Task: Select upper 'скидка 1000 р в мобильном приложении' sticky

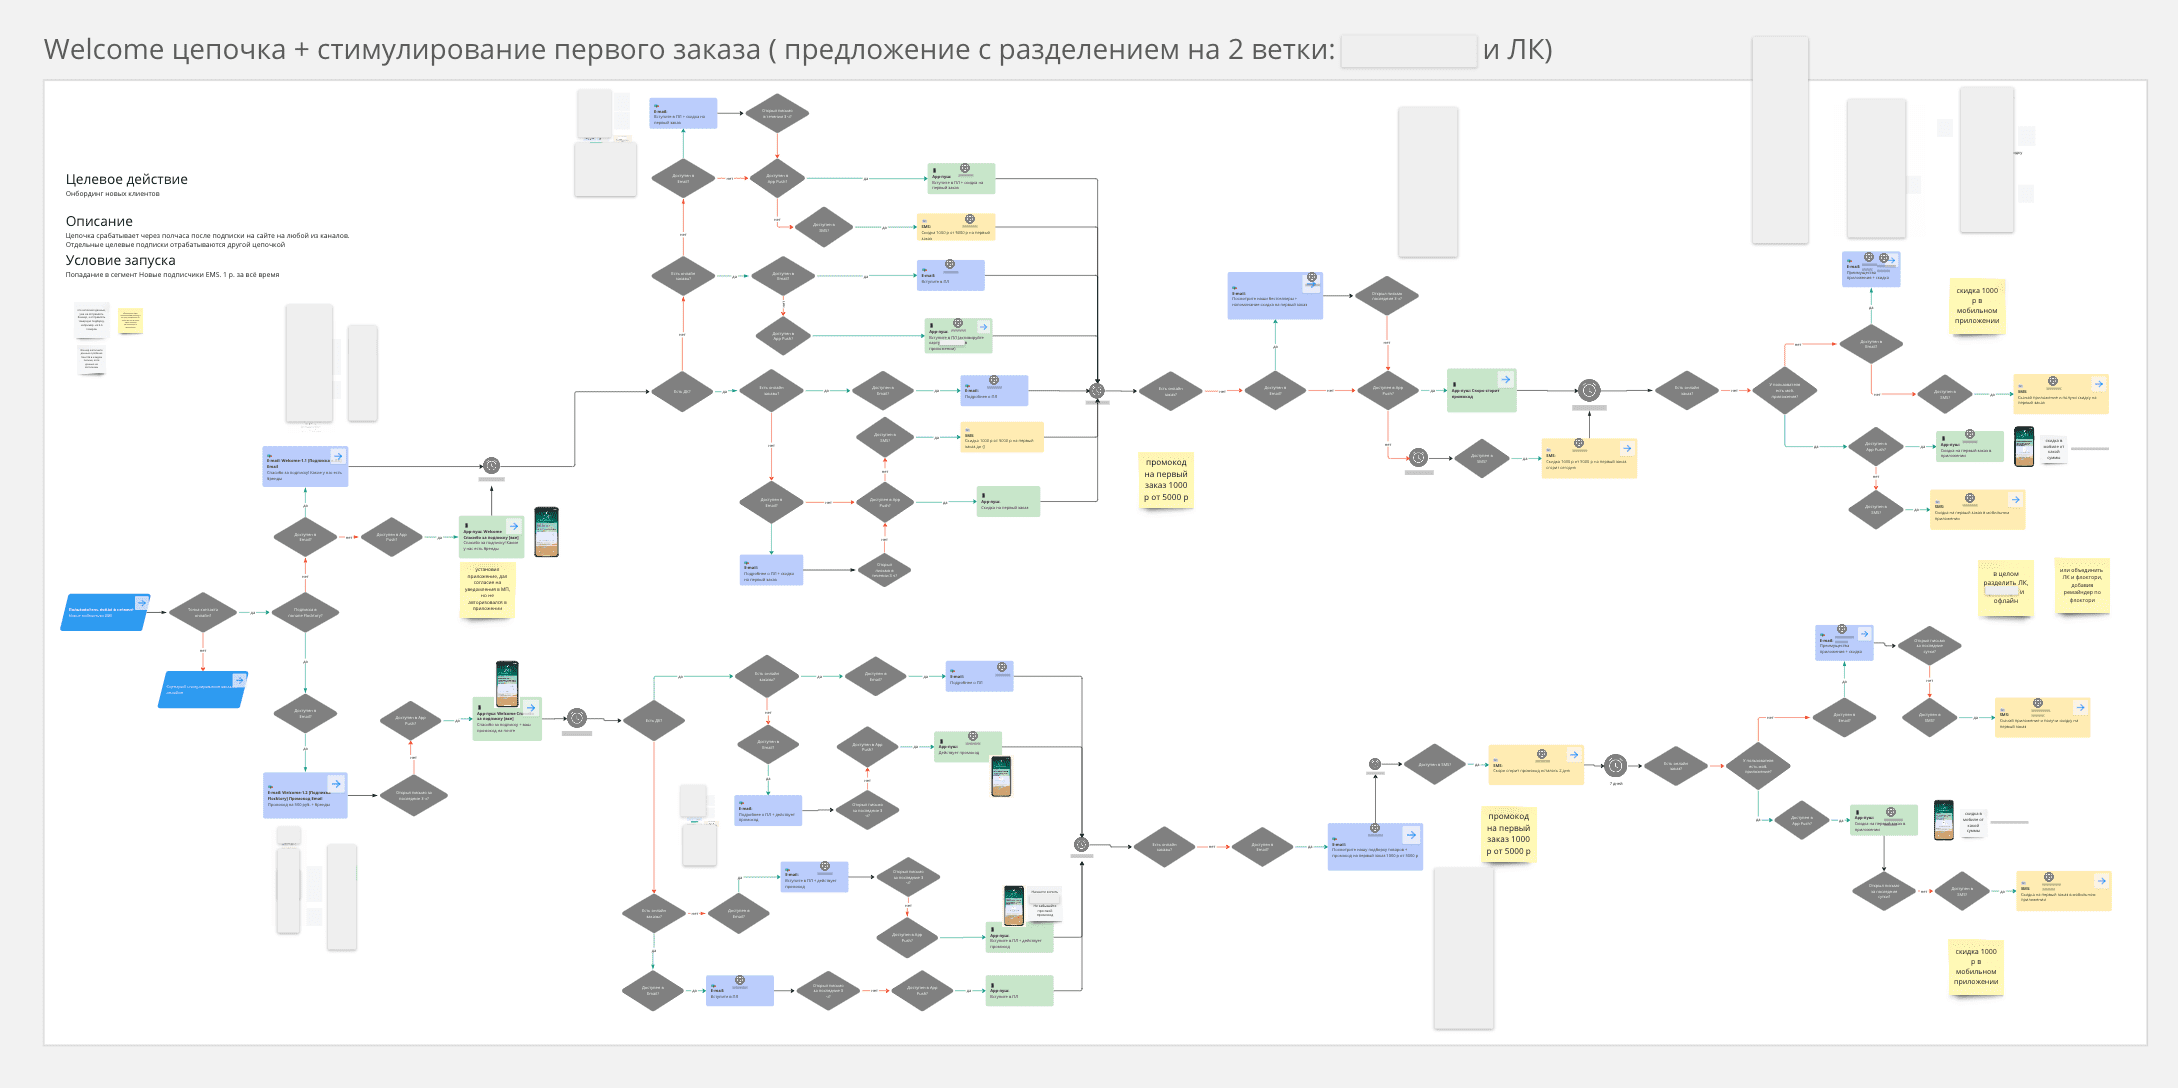Action: (1977, 306)
